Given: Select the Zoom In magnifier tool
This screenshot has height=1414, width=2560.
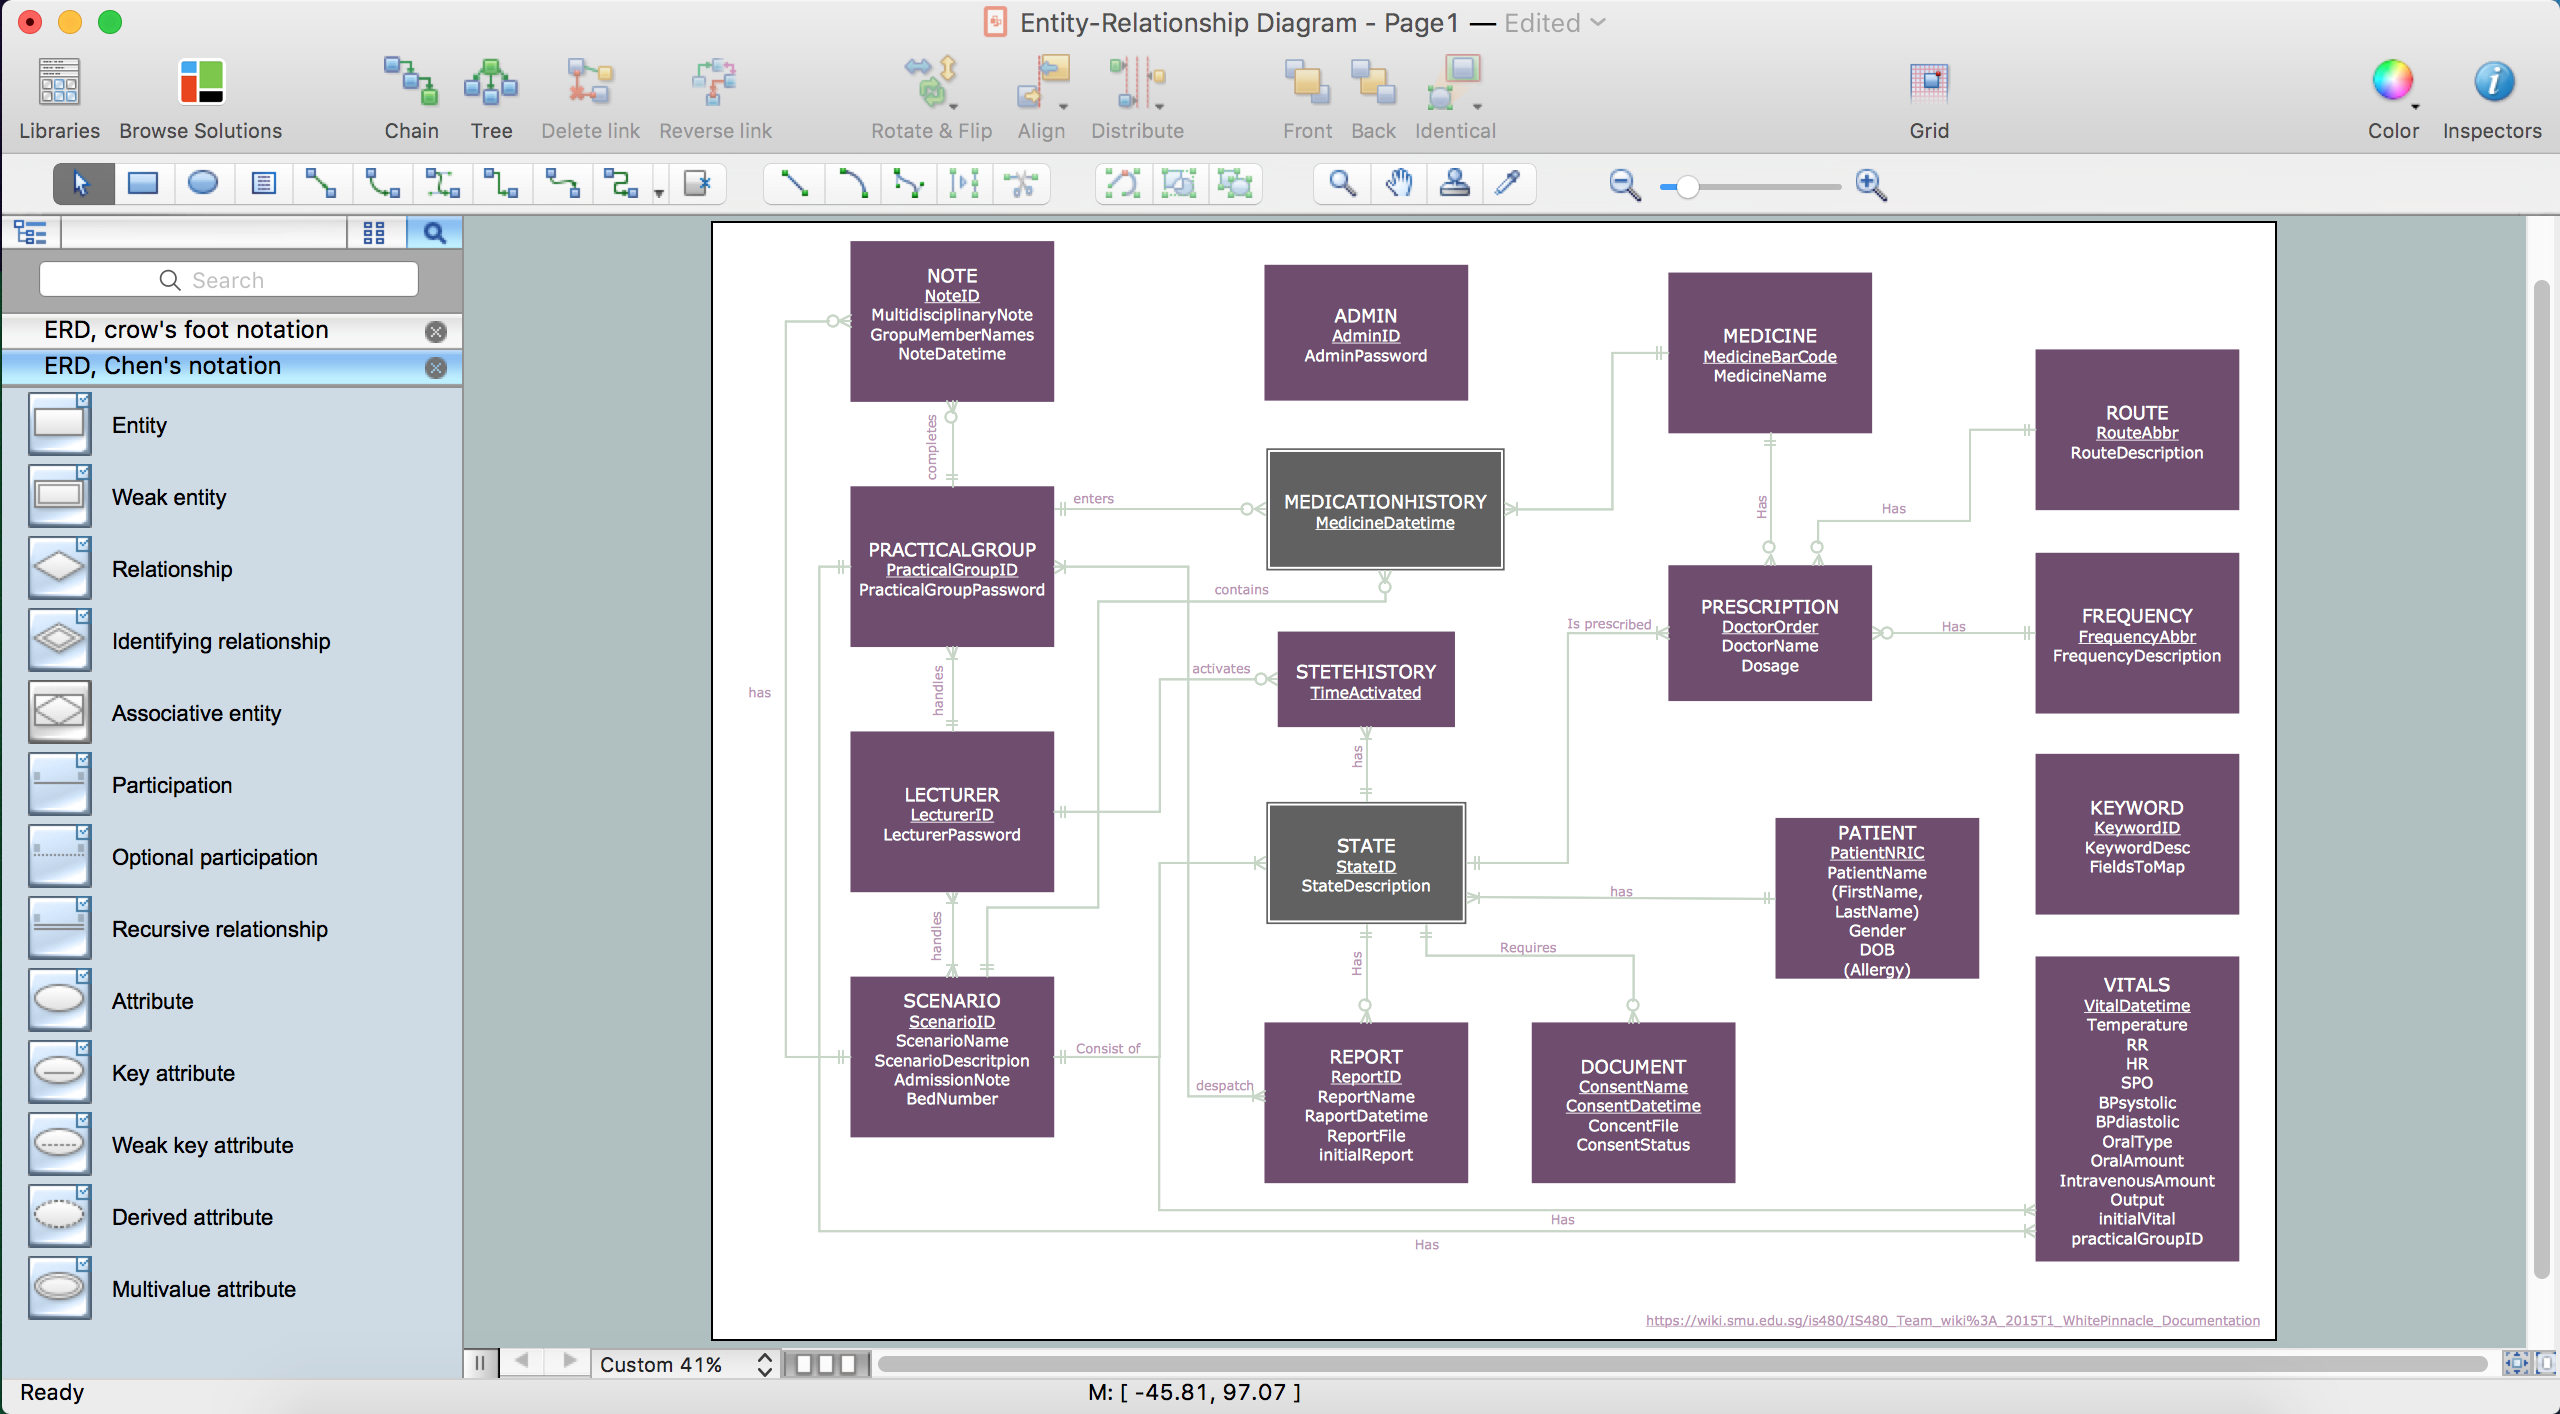Looking at the screenshot, I should click(x=1869, y=185).
